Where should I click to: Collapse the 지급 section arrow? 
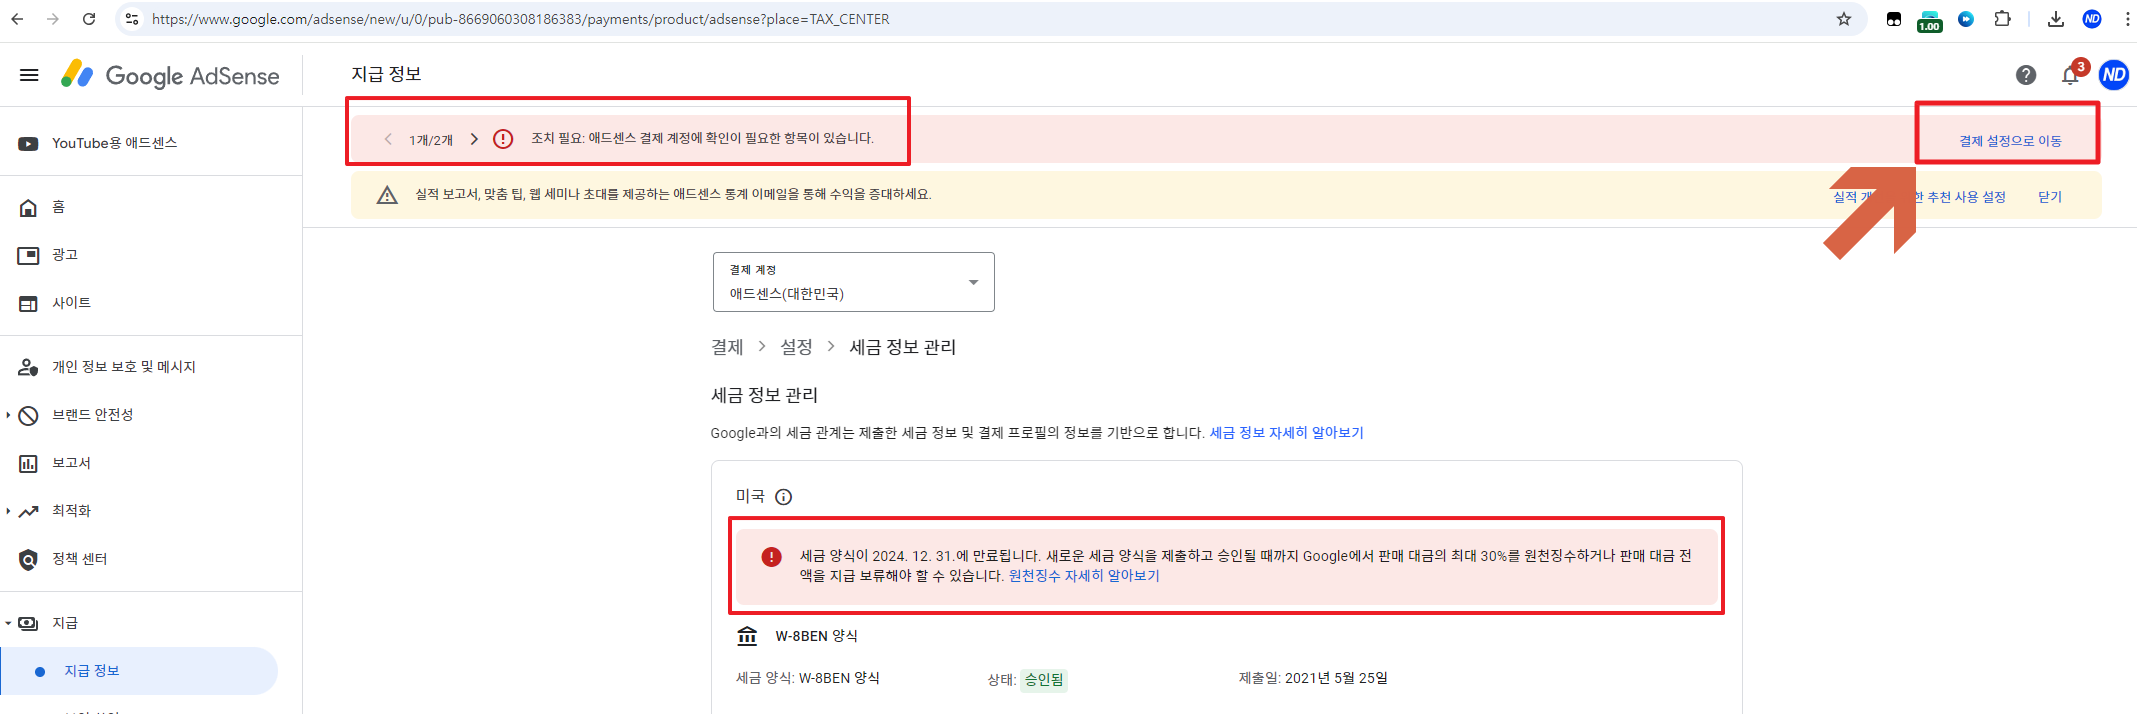coord(8,623)
